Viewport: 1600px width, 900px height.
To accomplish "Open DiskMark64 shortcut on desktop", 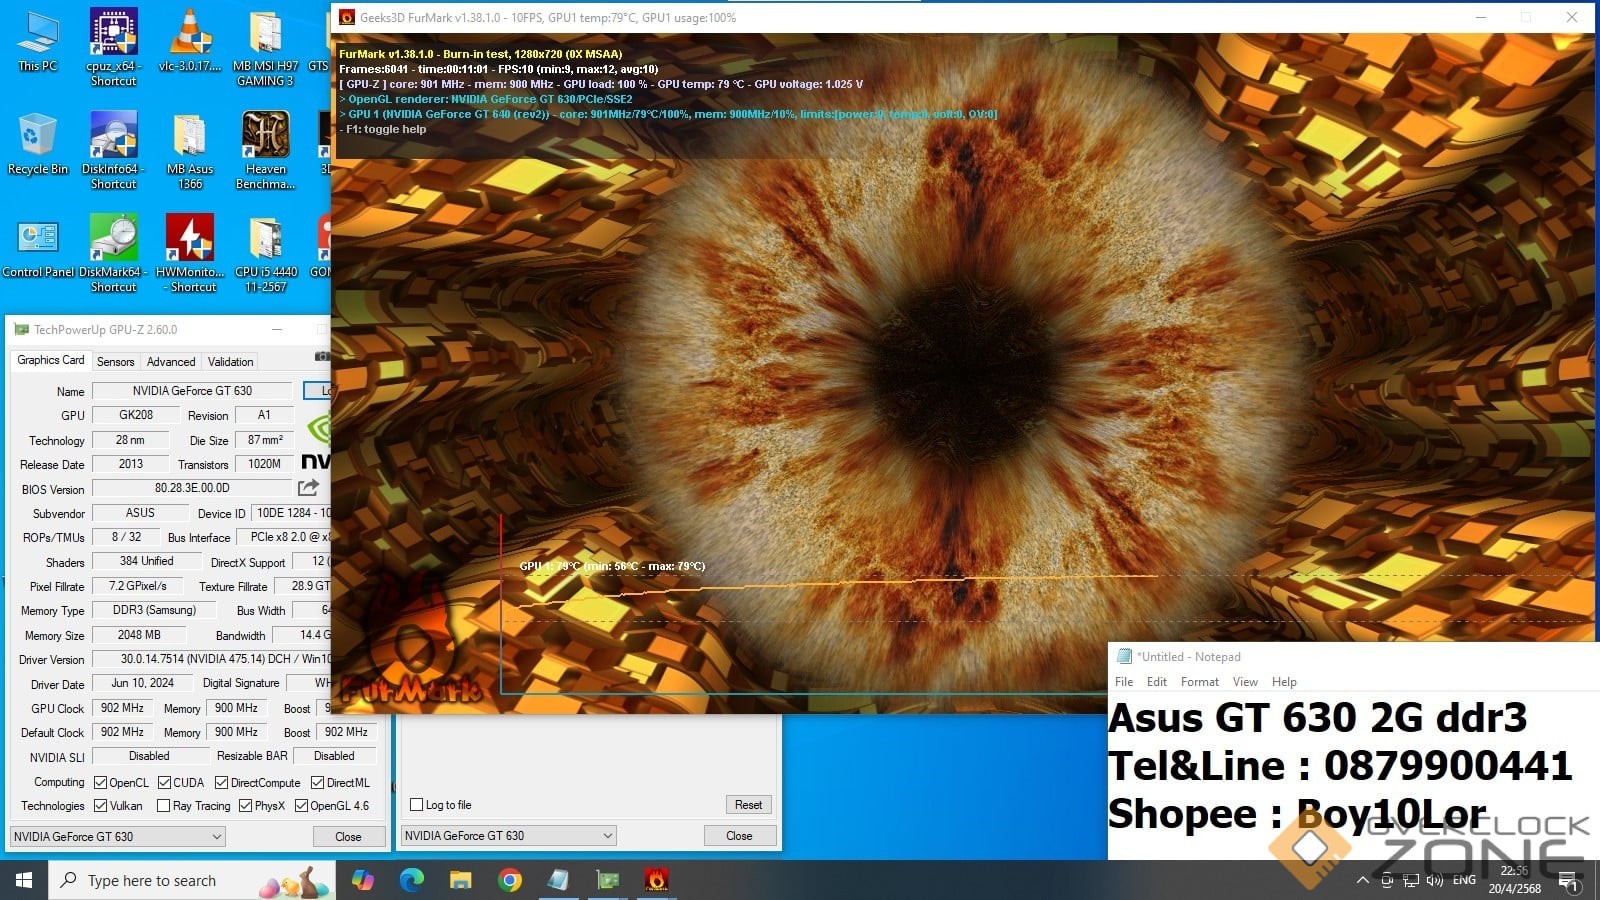I will coord(113,252).
